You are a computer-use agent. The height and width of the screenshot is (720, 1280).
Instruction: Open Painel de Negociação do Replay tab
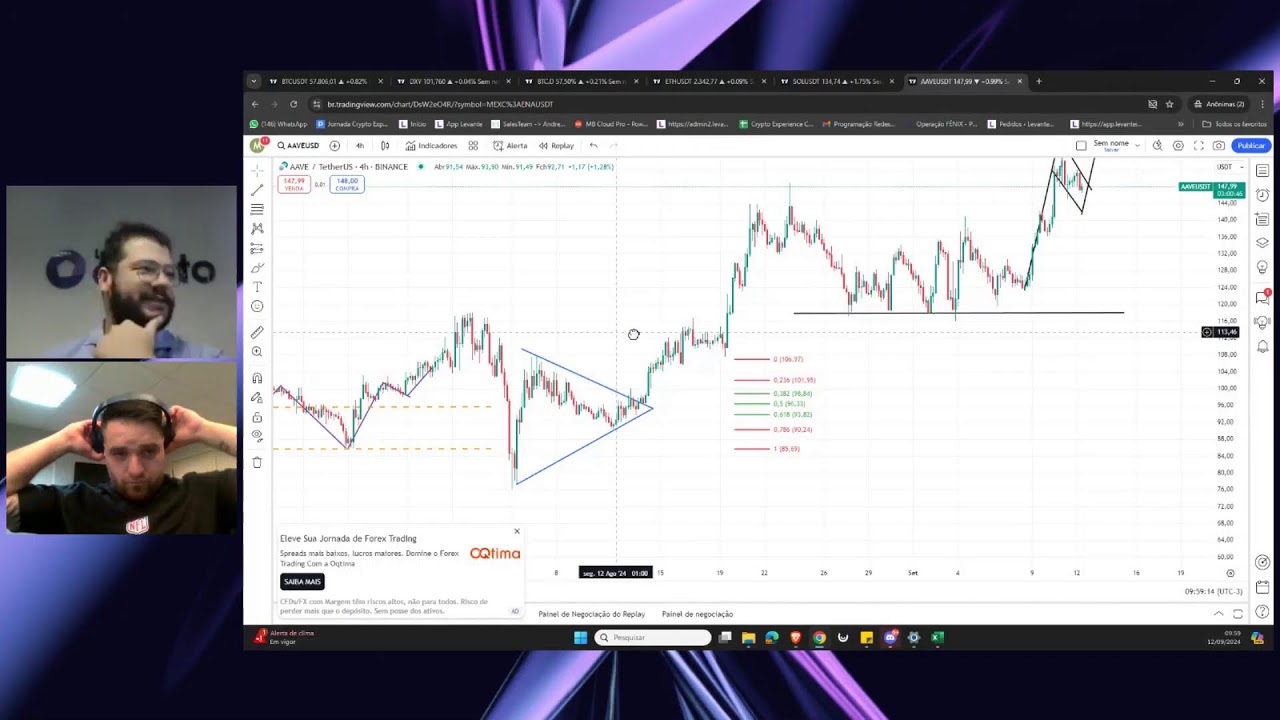591,614
